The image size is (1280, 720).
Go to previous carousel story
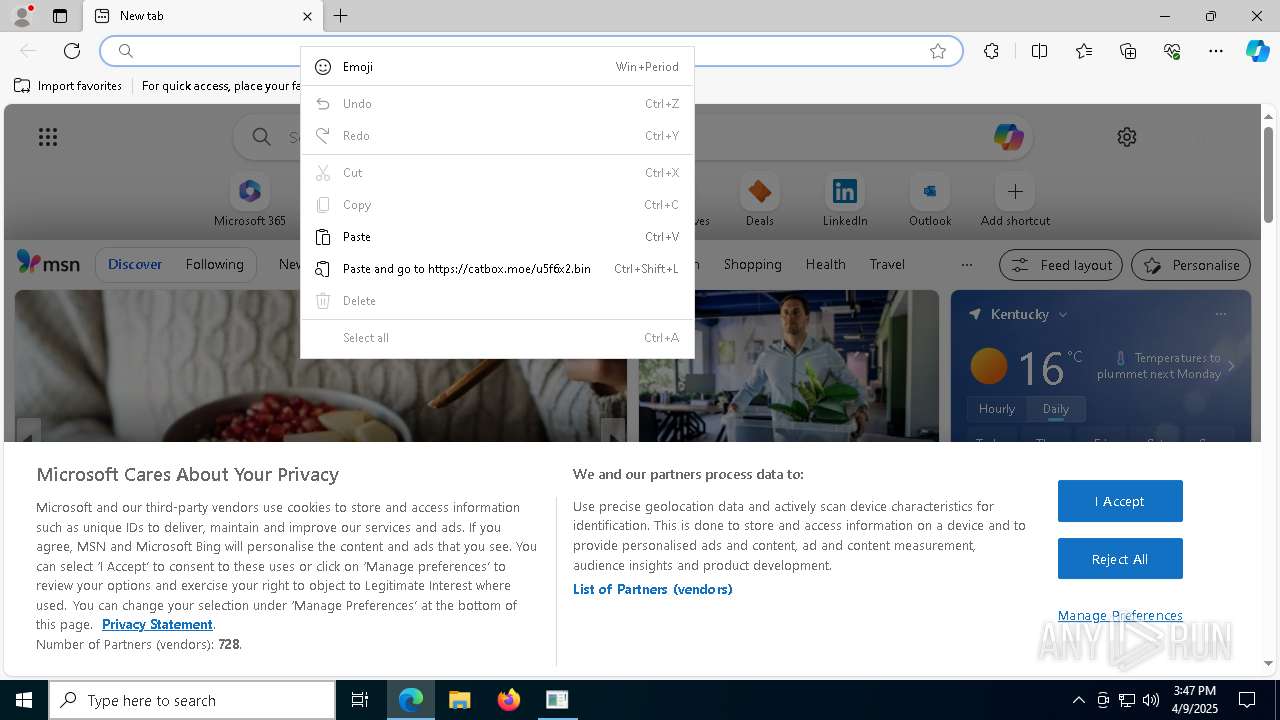(x=28, y=432)
